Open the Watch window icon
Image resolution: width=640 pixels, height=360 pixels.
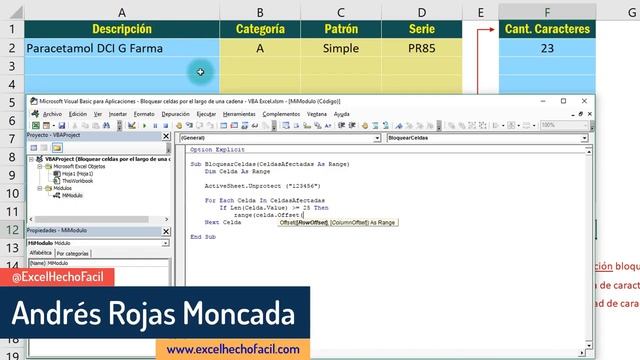[x=244, y=125]
